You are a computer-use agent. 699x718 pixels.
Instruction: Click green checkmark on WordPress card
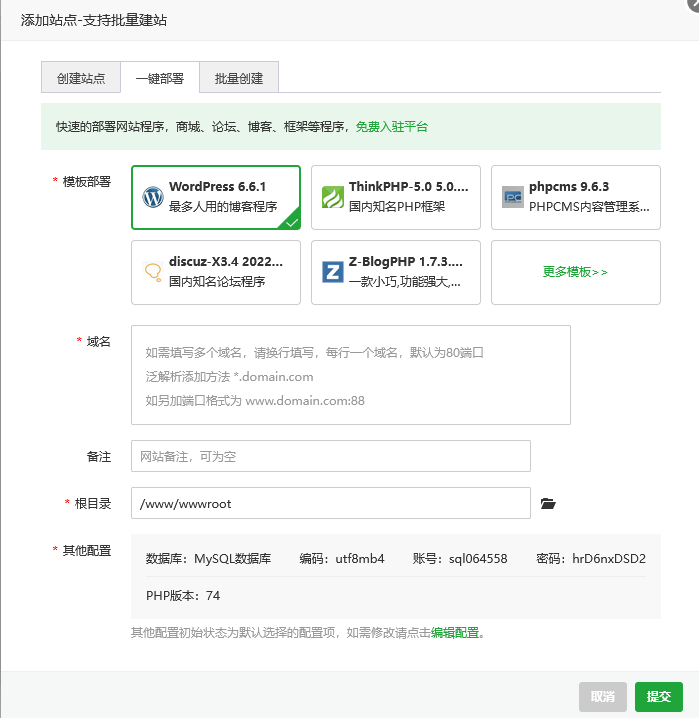[291, 222]
